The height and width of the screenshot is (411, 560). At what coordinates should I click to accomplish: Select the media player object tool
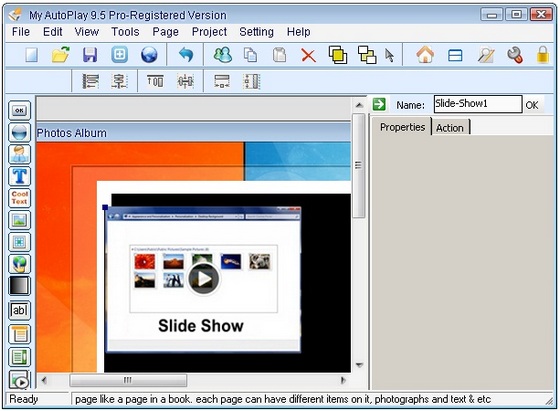pos(20,380)
